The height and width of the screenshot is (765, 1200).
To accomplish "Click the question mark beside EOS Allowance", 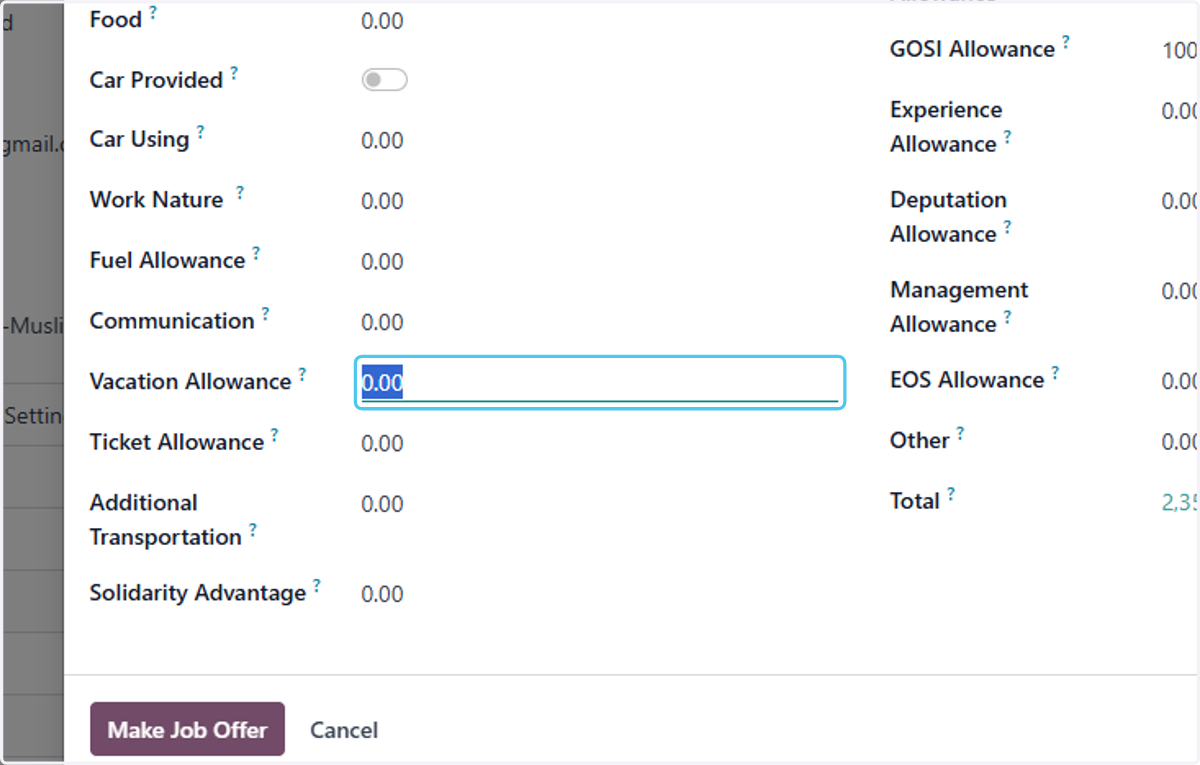I will (x=1055, y=374).
